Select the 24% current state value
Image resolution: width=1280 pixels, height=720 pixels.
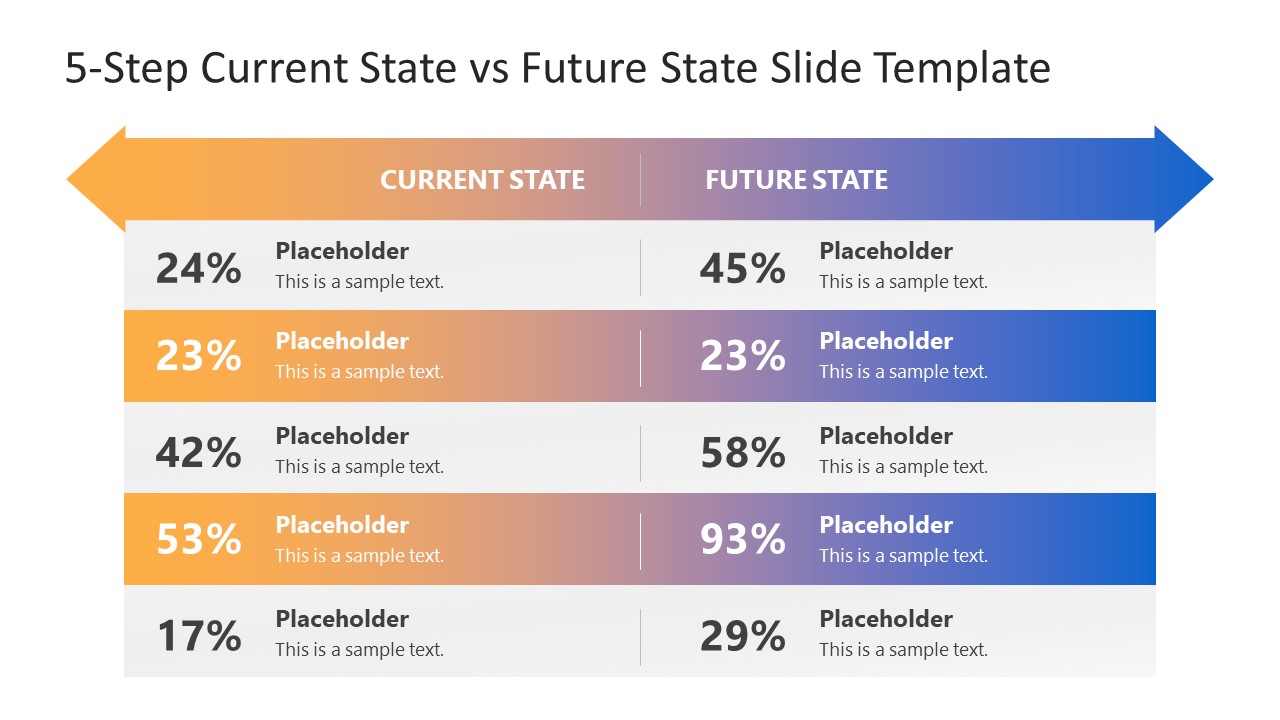coord(198,268)
